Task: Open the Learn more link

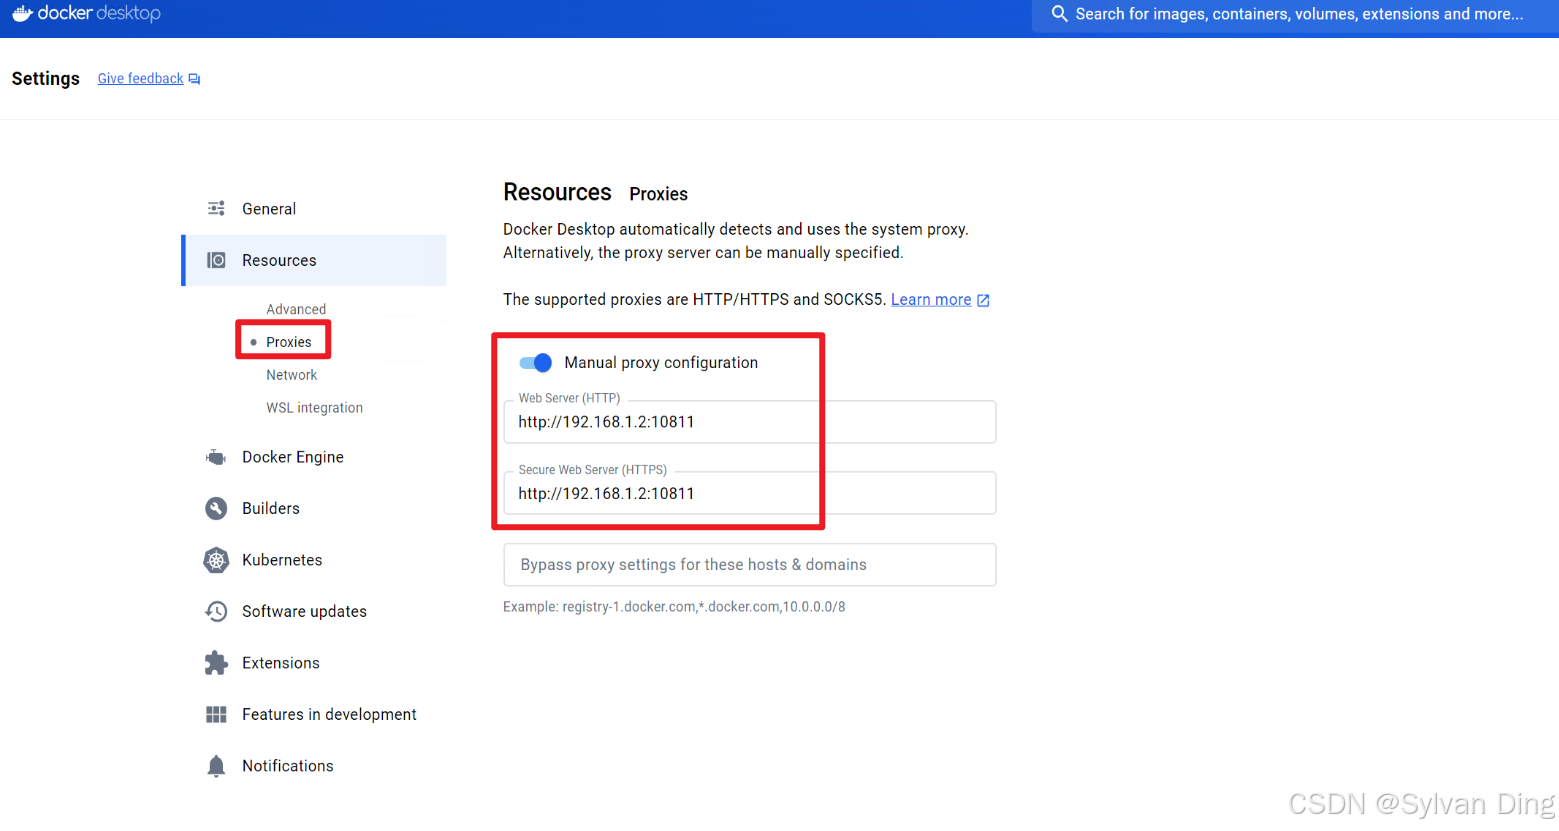Action: coord(931,300)
